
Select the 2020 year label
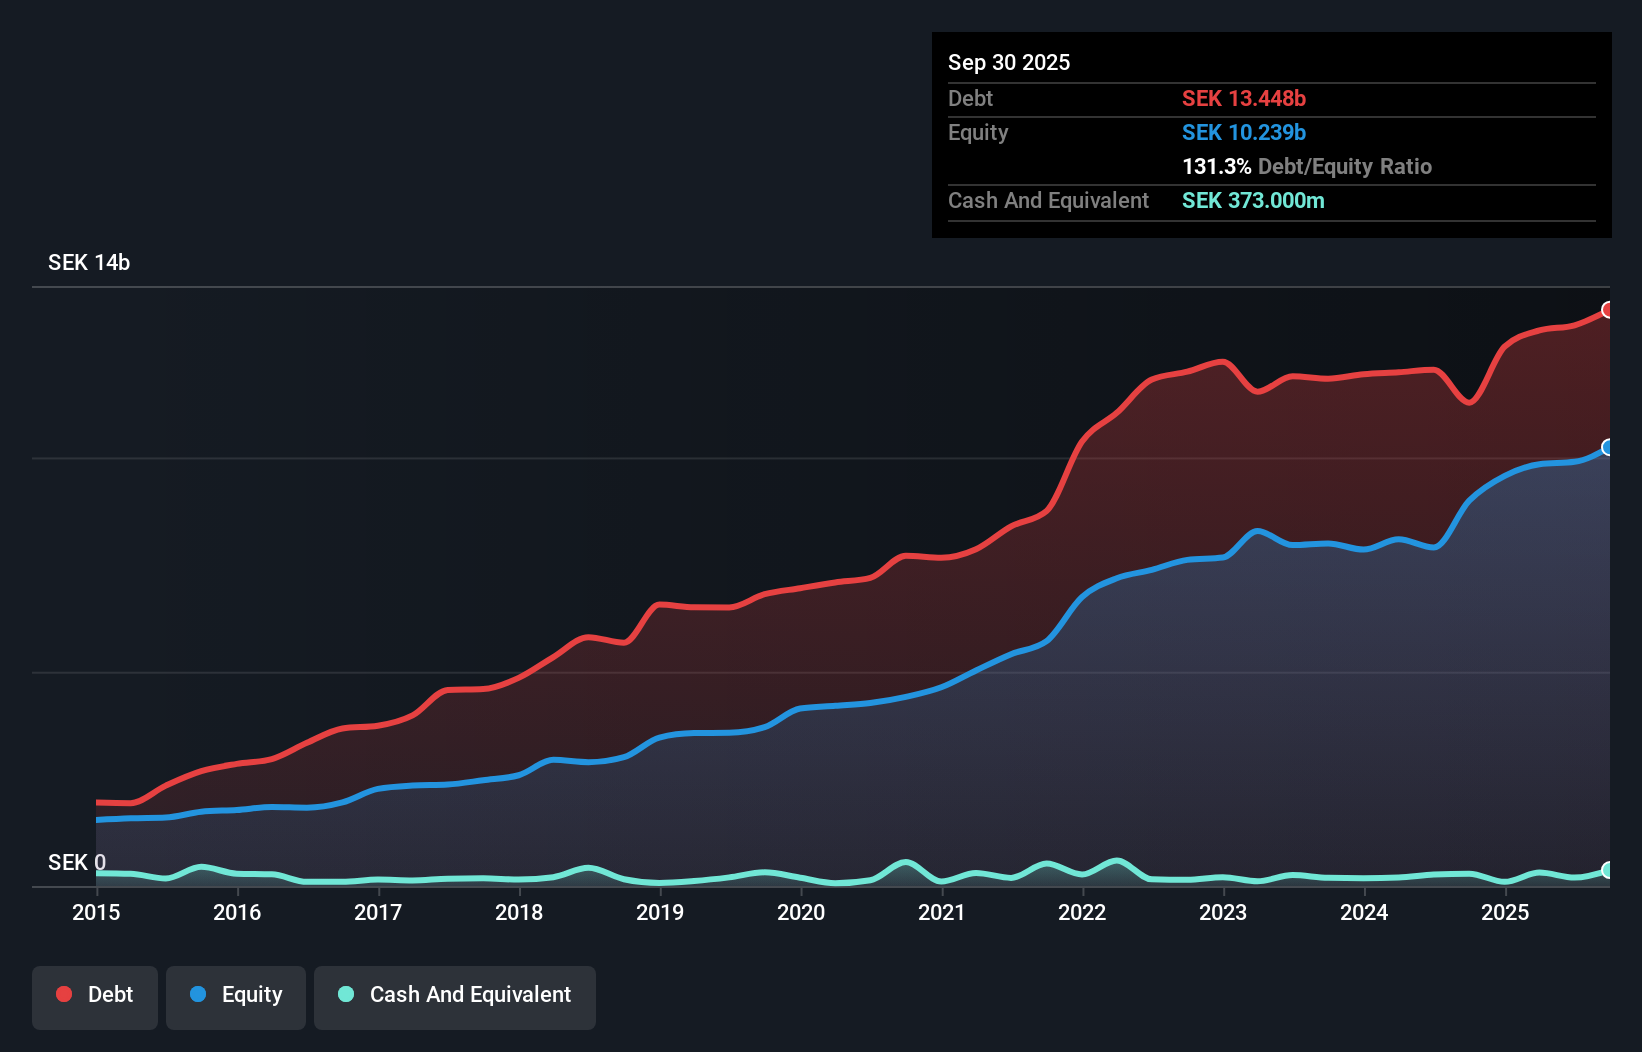tap(801, 913)
